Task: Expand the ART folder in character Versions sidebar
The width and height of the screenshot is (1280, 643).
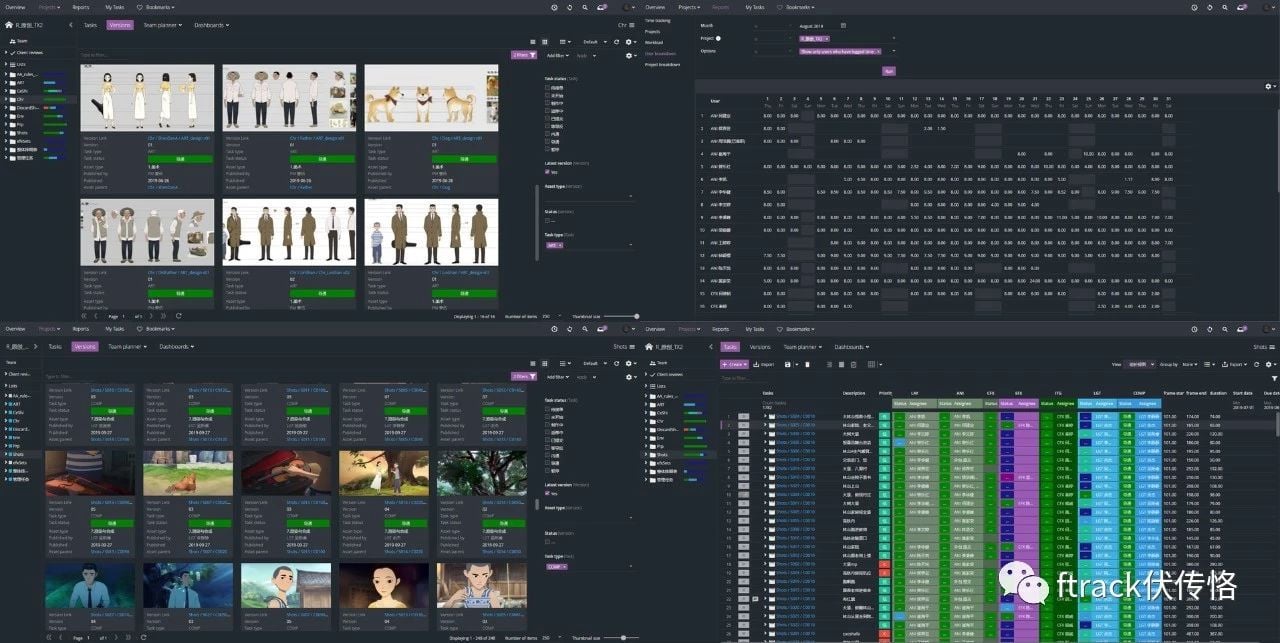Action: [x=8, y=82]
